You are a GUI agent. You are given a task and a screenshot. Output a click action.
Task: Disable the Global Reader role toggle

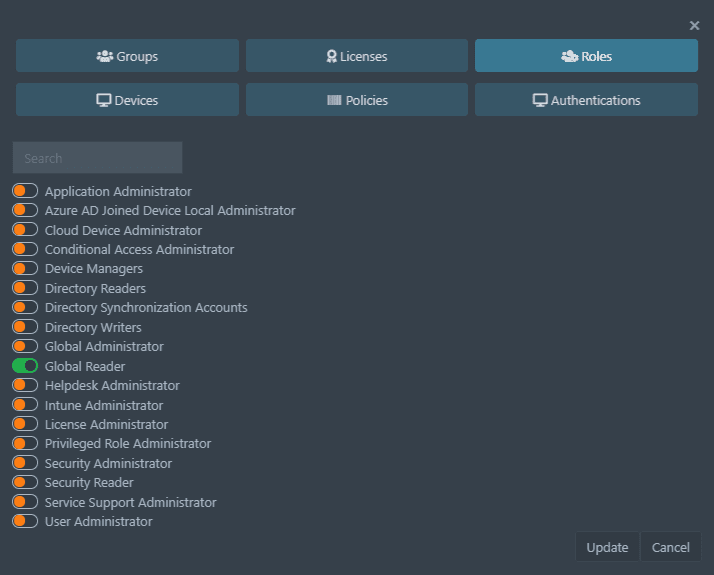(x=25, y=366)
